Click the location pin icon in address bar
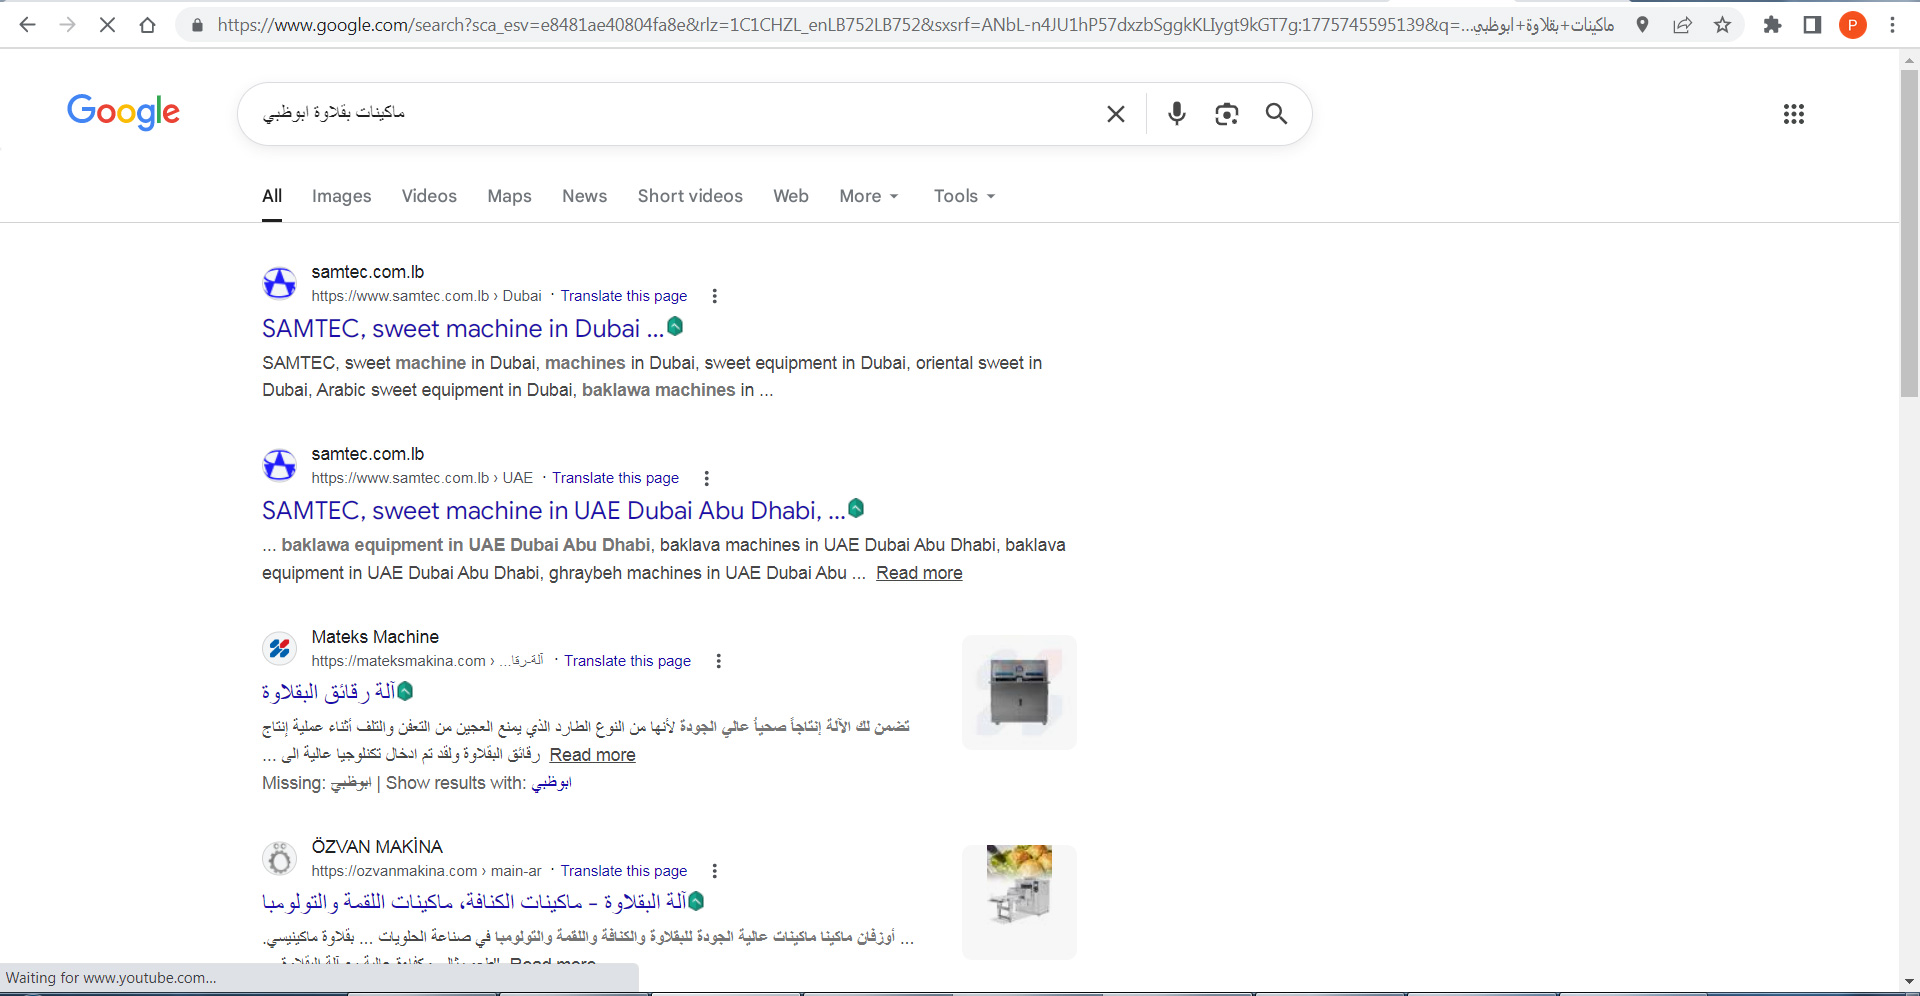This screenshot has height=996, width=1920. [1642, 25]
